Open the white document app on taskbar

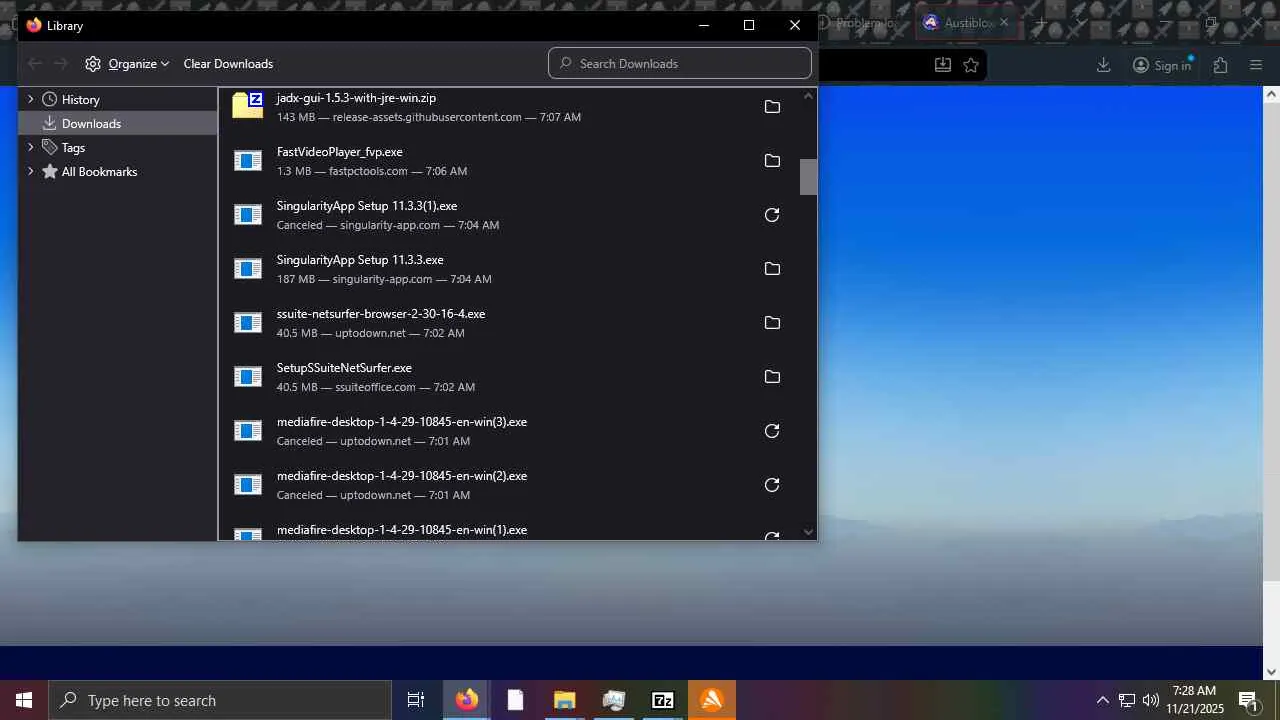pyautogui.click(x=515, y=700)
